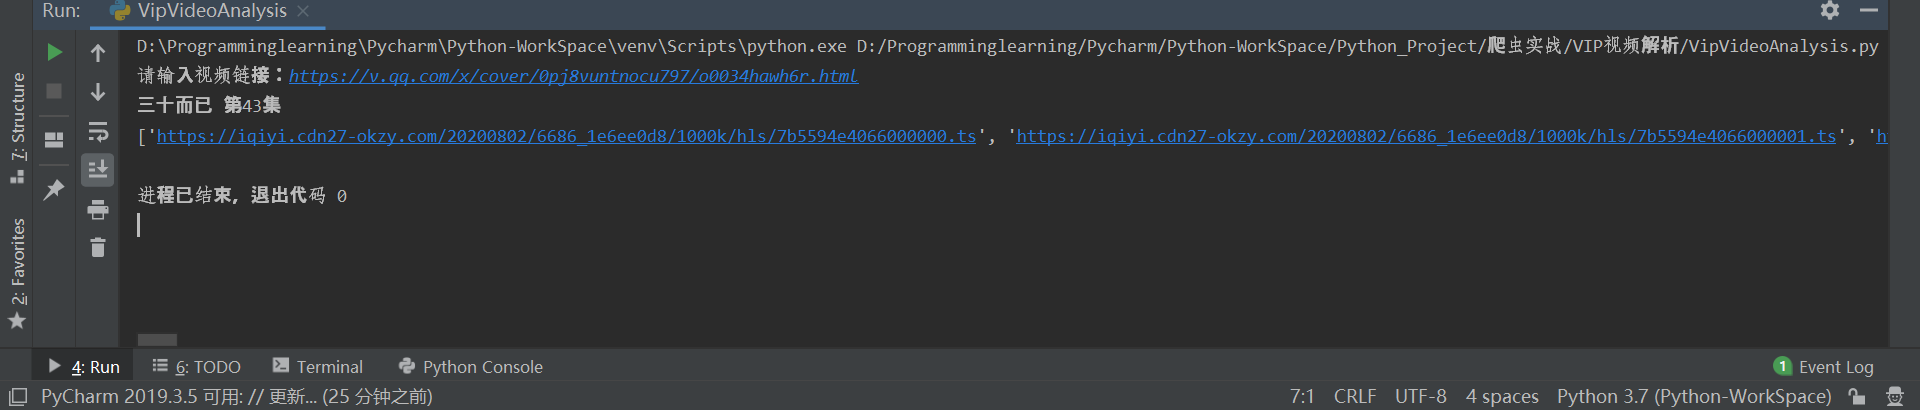Open the v.qq.com video link
This screenshot has height=410, width=1920.
(x=574, y=76)
